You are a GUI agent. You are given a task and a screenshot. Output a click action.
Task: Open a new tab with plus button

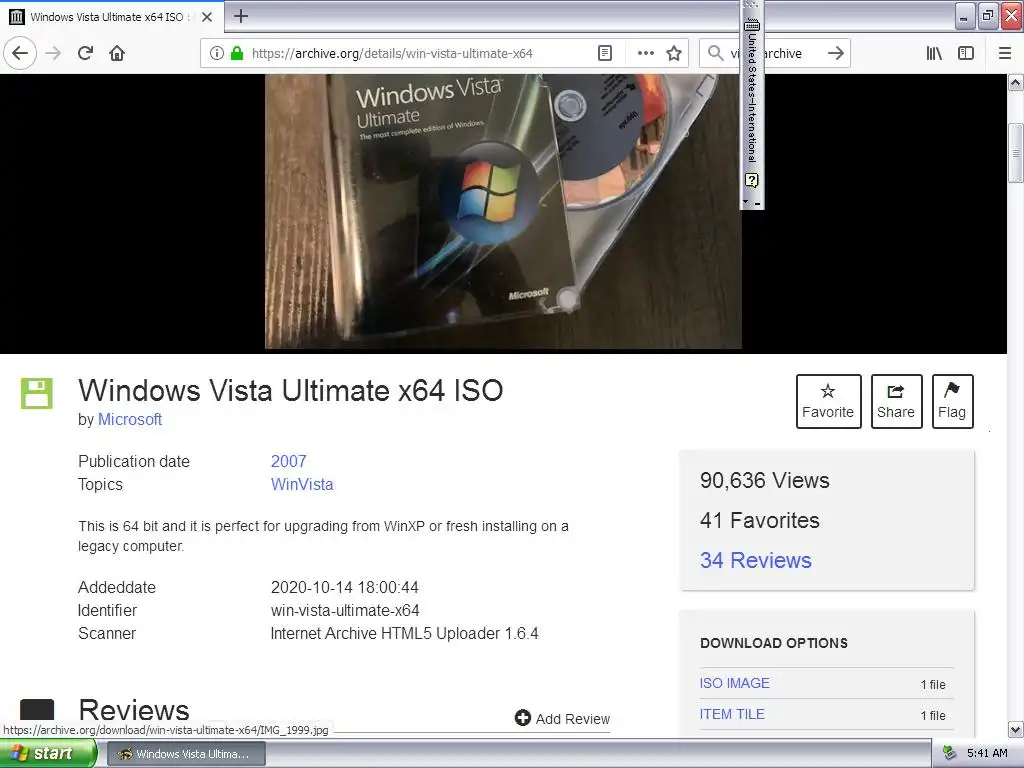pyautogui.click(x=240, y=16)
